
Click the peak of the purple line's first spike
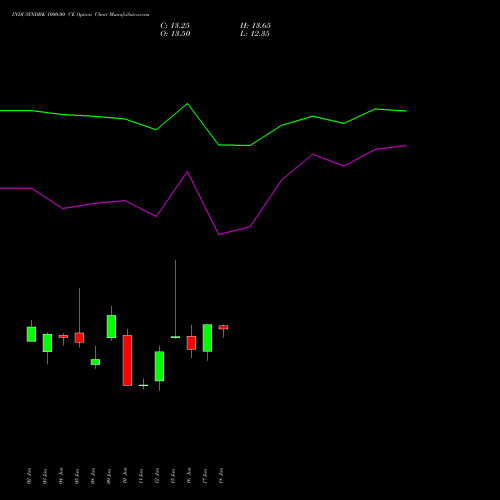coord(187,172)
